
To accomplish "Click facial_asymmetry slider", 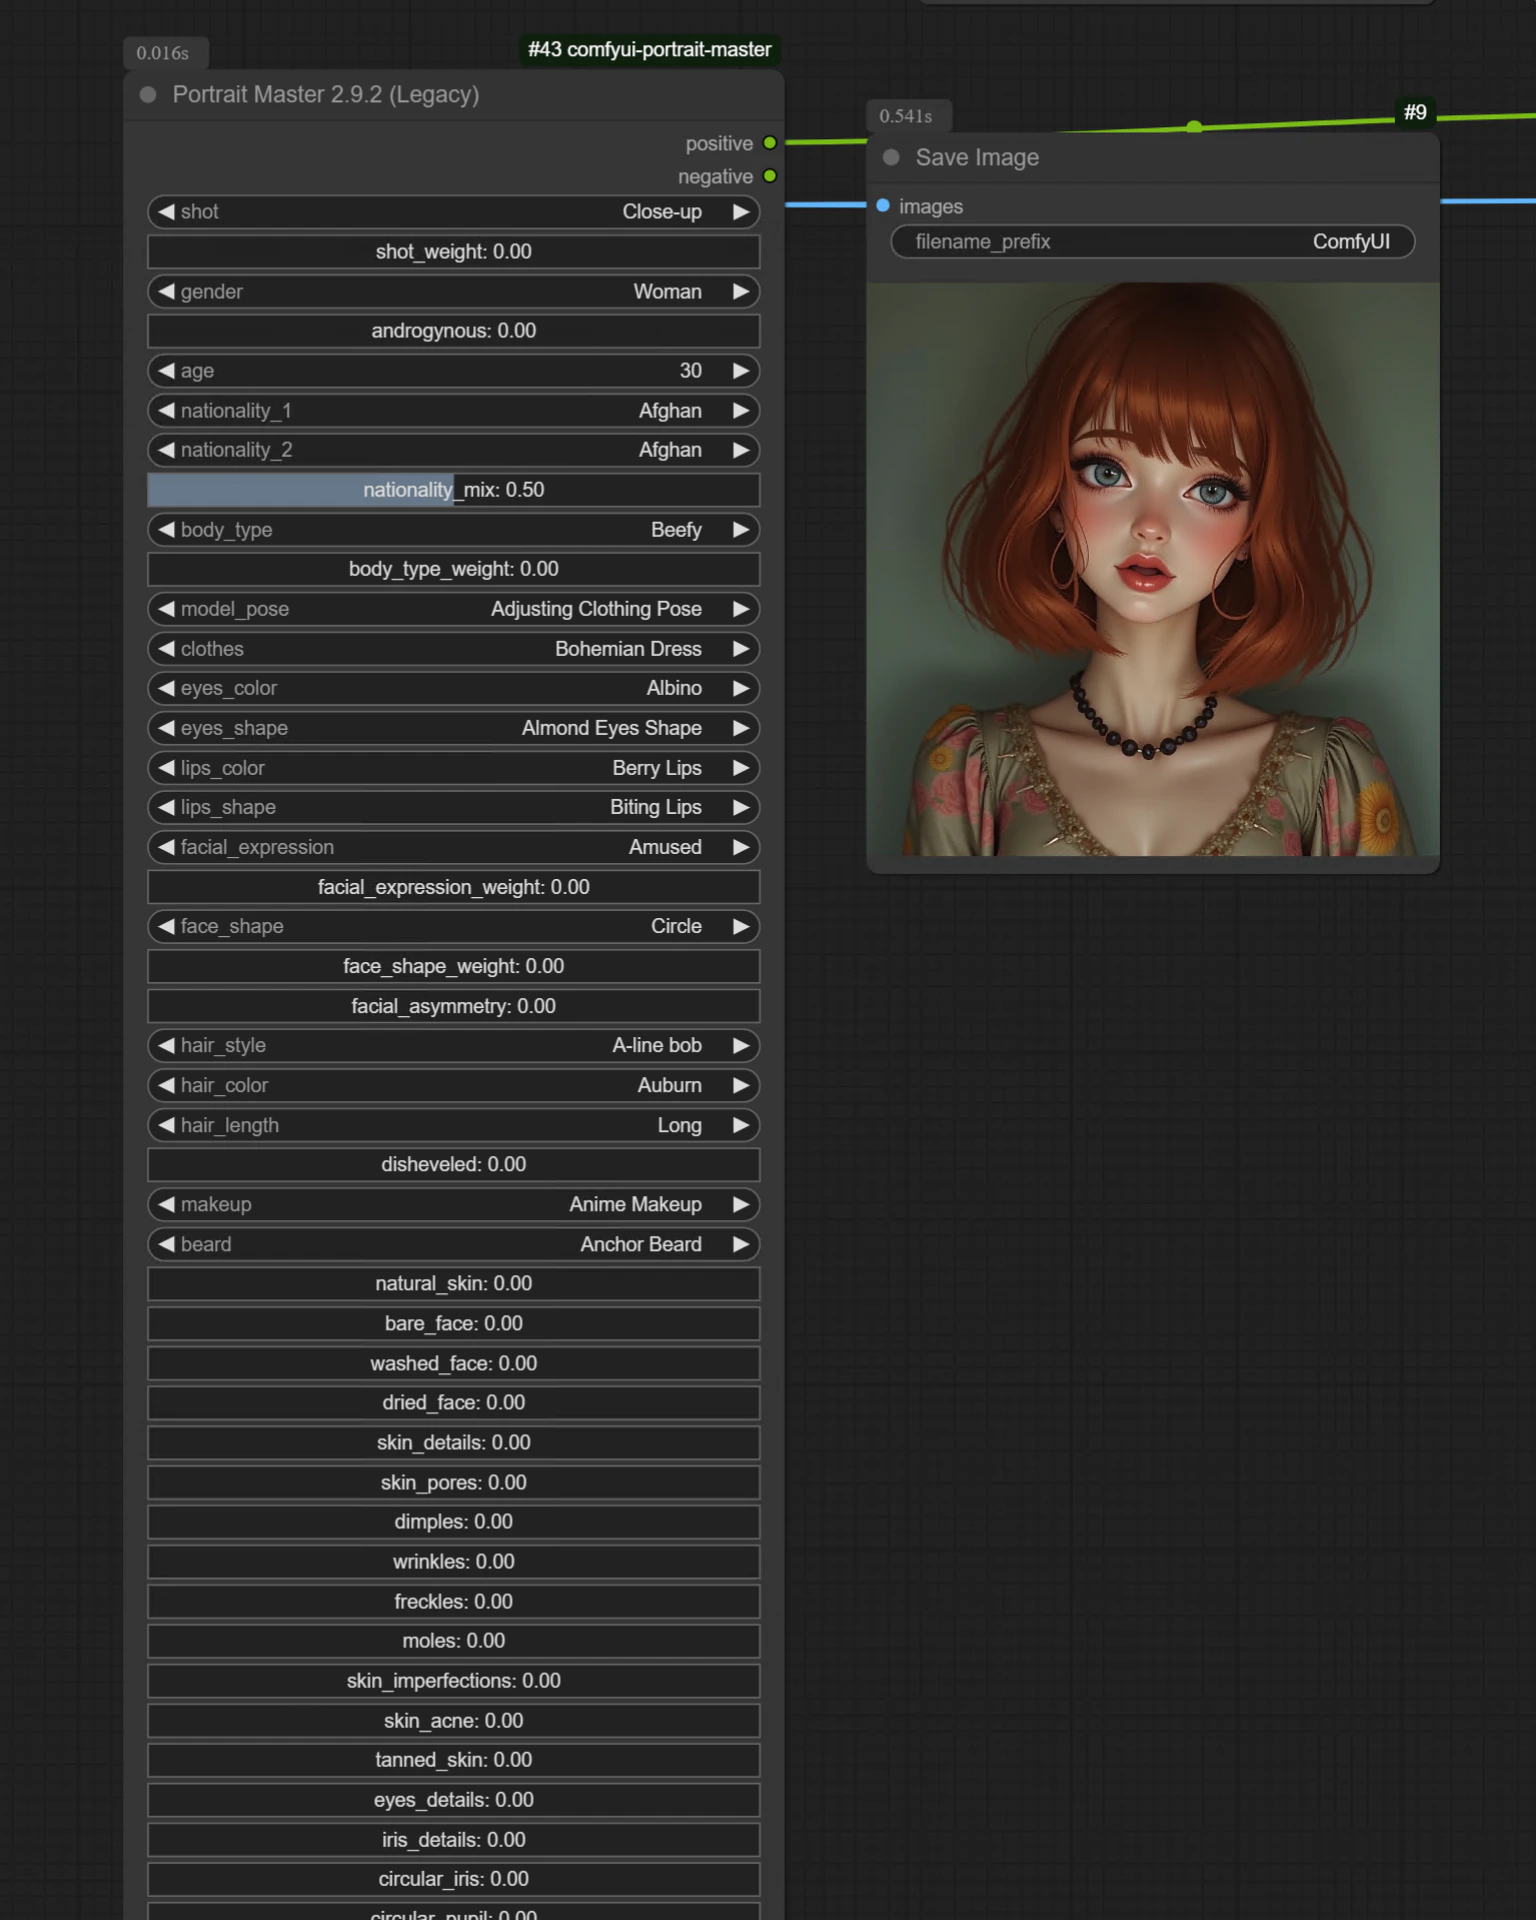I will coord(453,1006).
